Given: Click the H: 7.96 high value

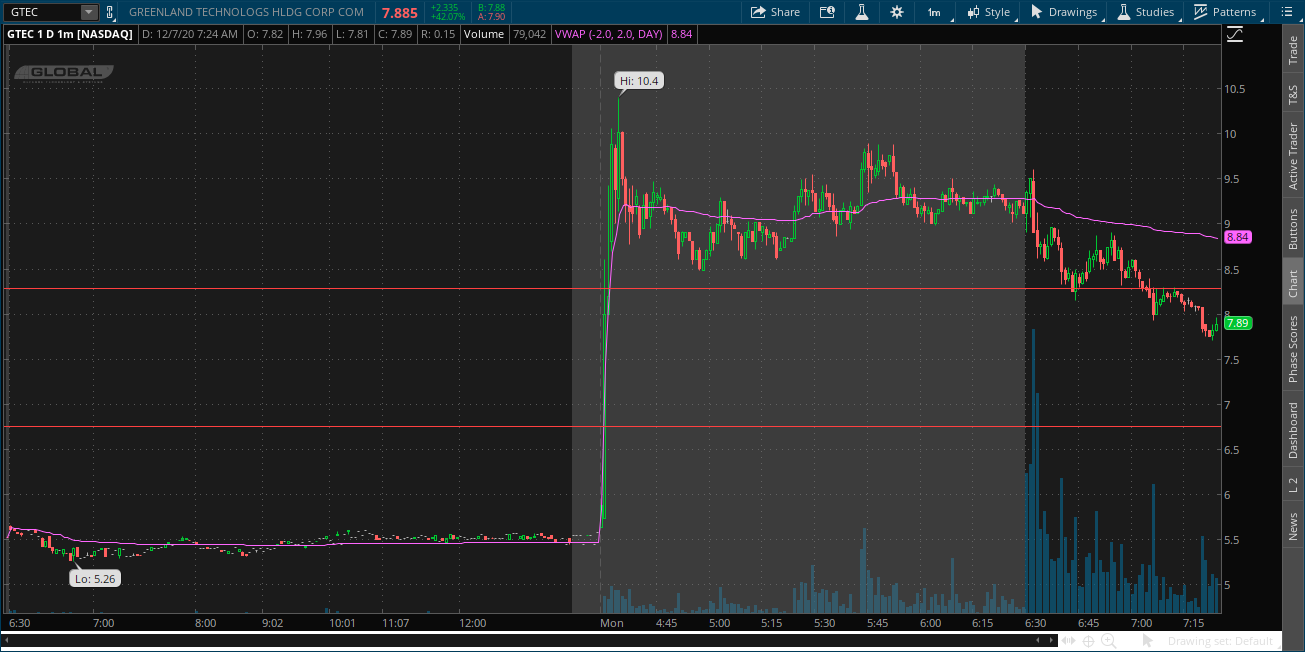Looking at the screenshot, I should [x=310, y=34].
